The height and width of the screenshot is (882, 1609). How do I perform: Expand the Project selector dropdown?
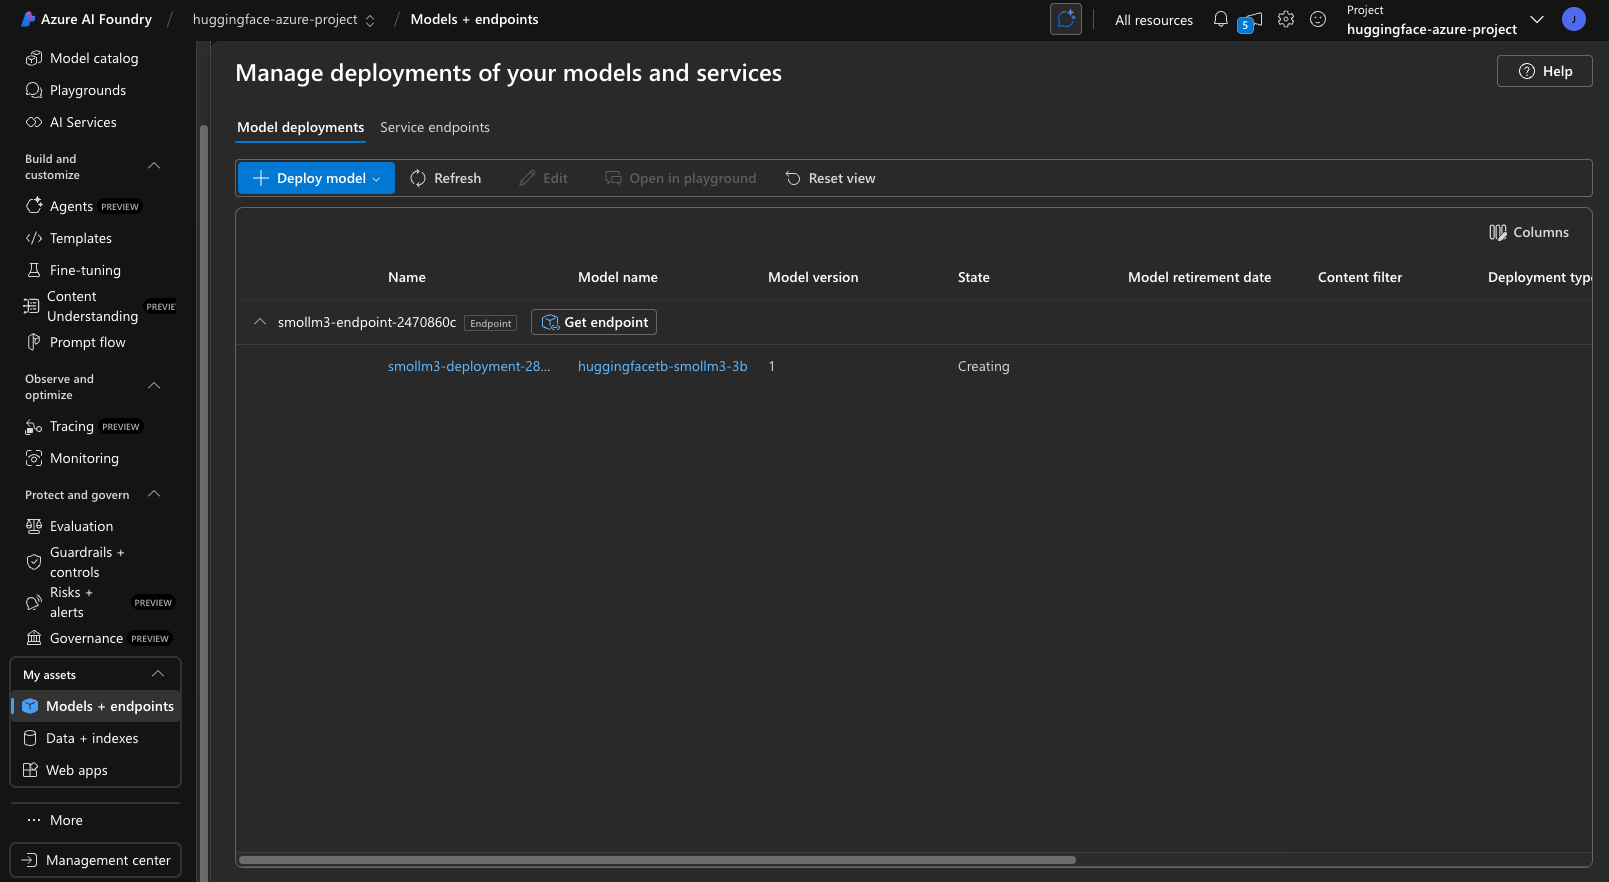coord(1537,20)
